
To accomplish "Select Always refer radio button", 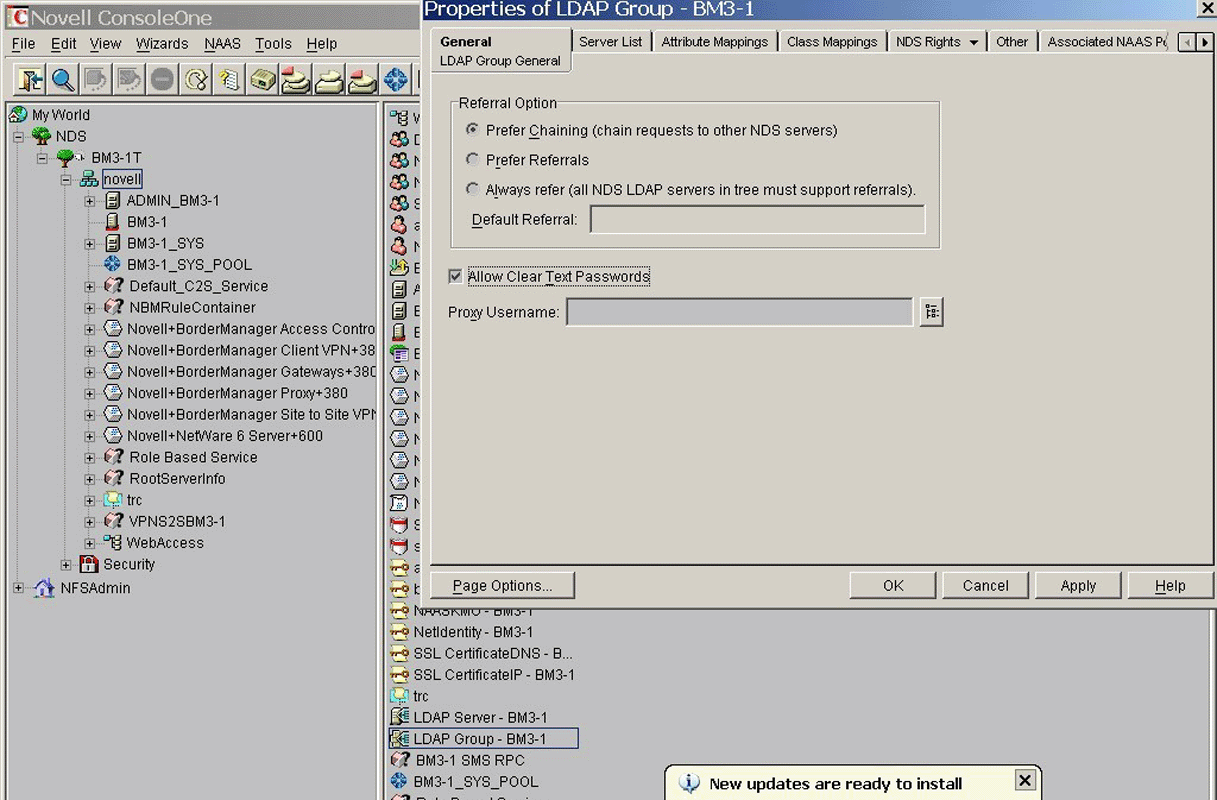I will tap(472, 188).
